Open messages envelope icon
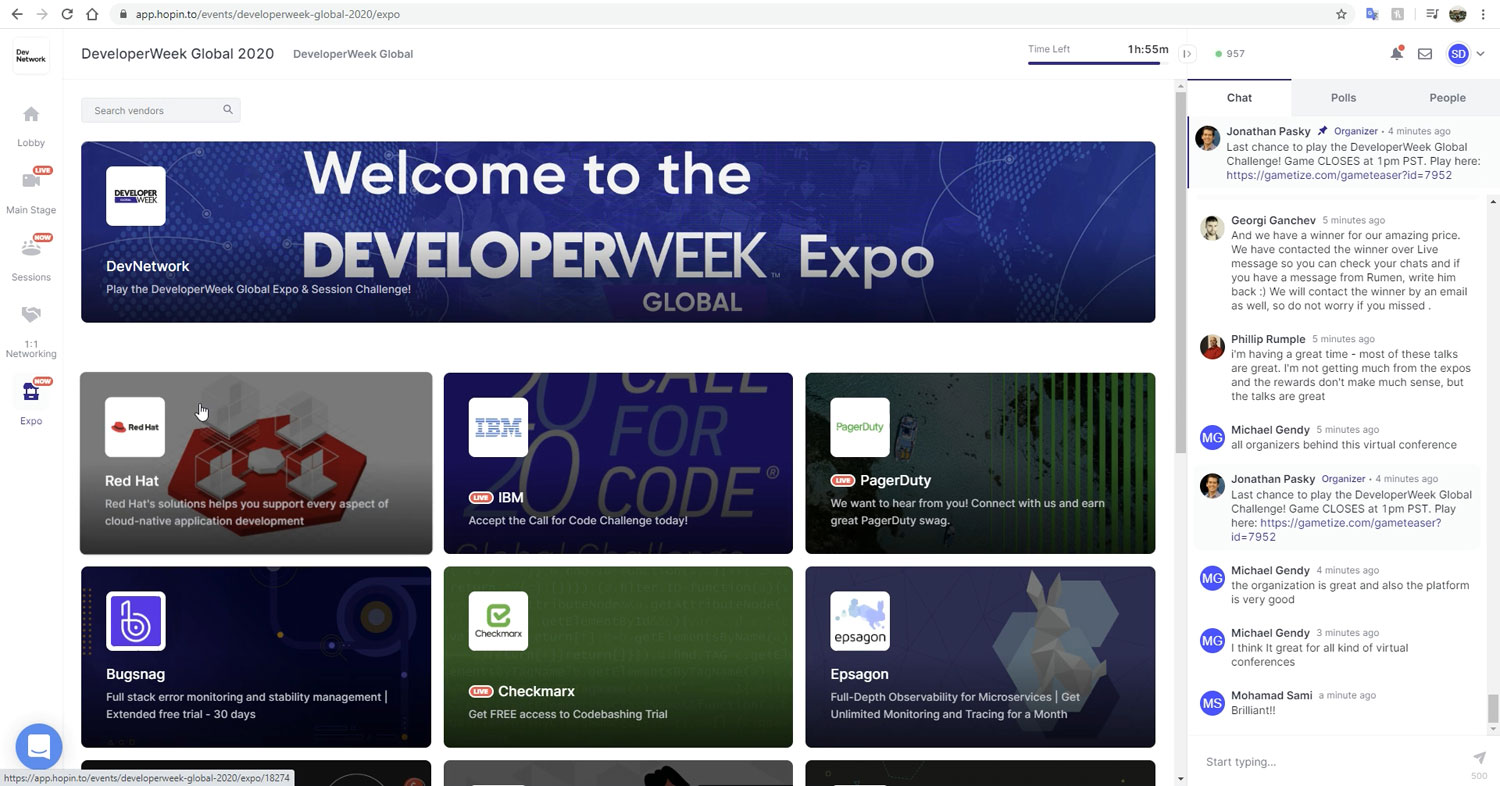 1425,54
